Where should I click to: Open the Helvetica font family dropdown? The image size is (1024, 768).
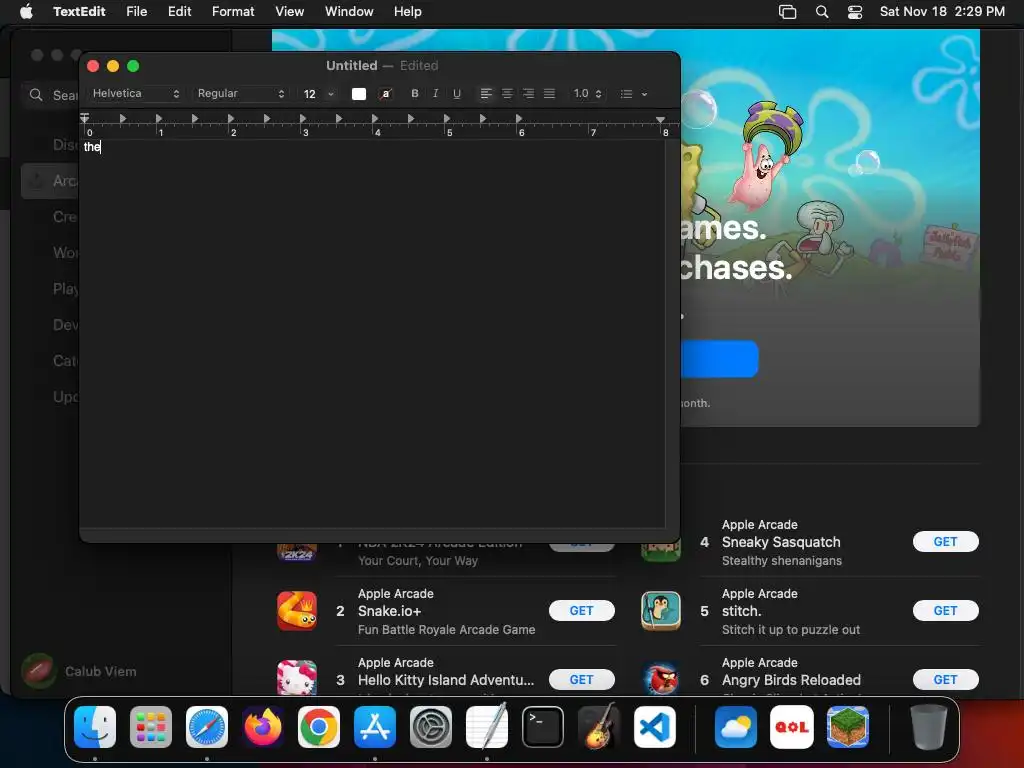[x=135, y=93]
